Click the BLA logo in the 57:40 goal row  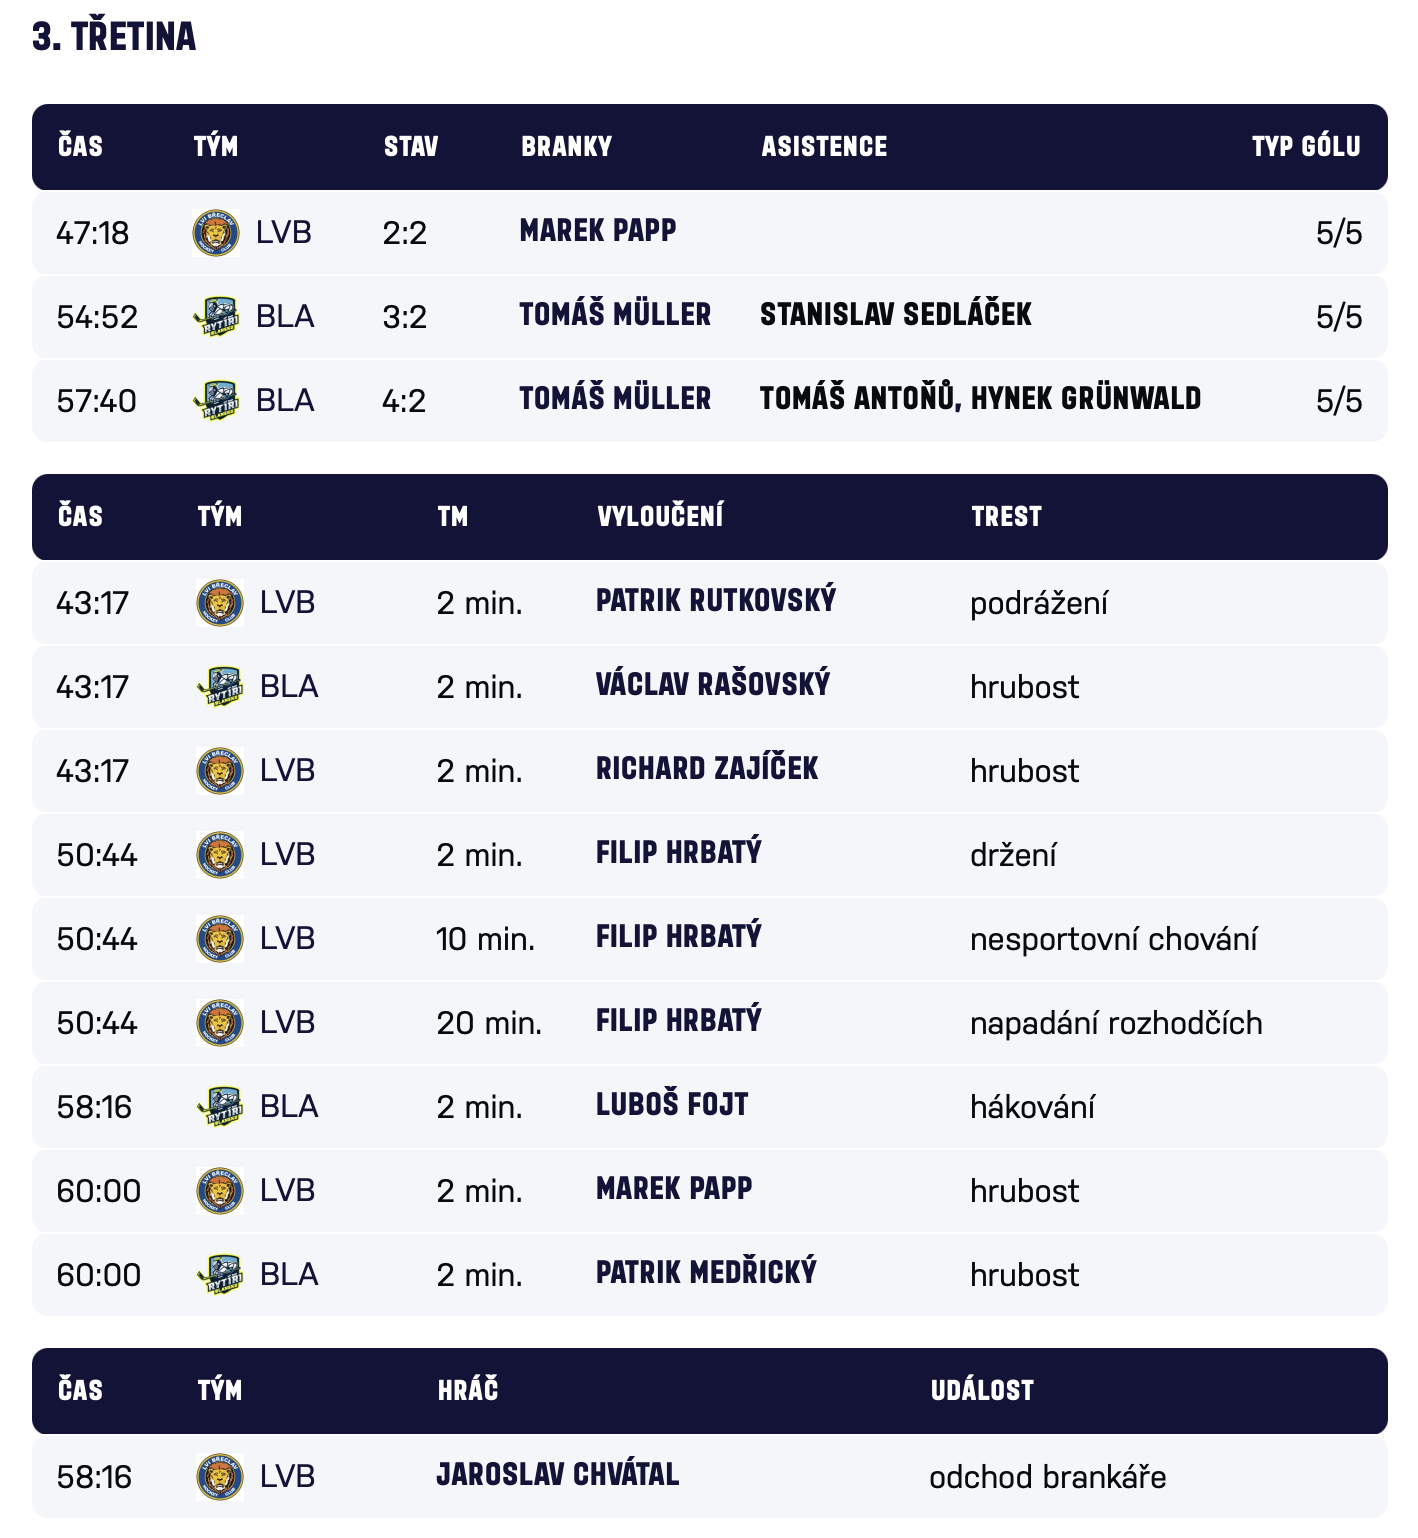tap(216, 401)
